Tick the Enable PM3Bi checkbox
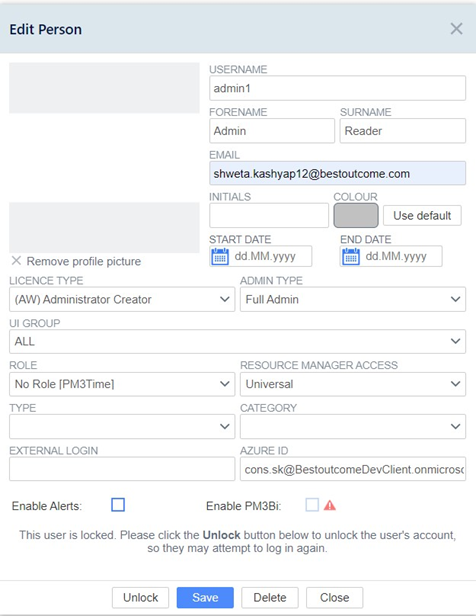Screen dimensions: 476x616 [312, 505]
